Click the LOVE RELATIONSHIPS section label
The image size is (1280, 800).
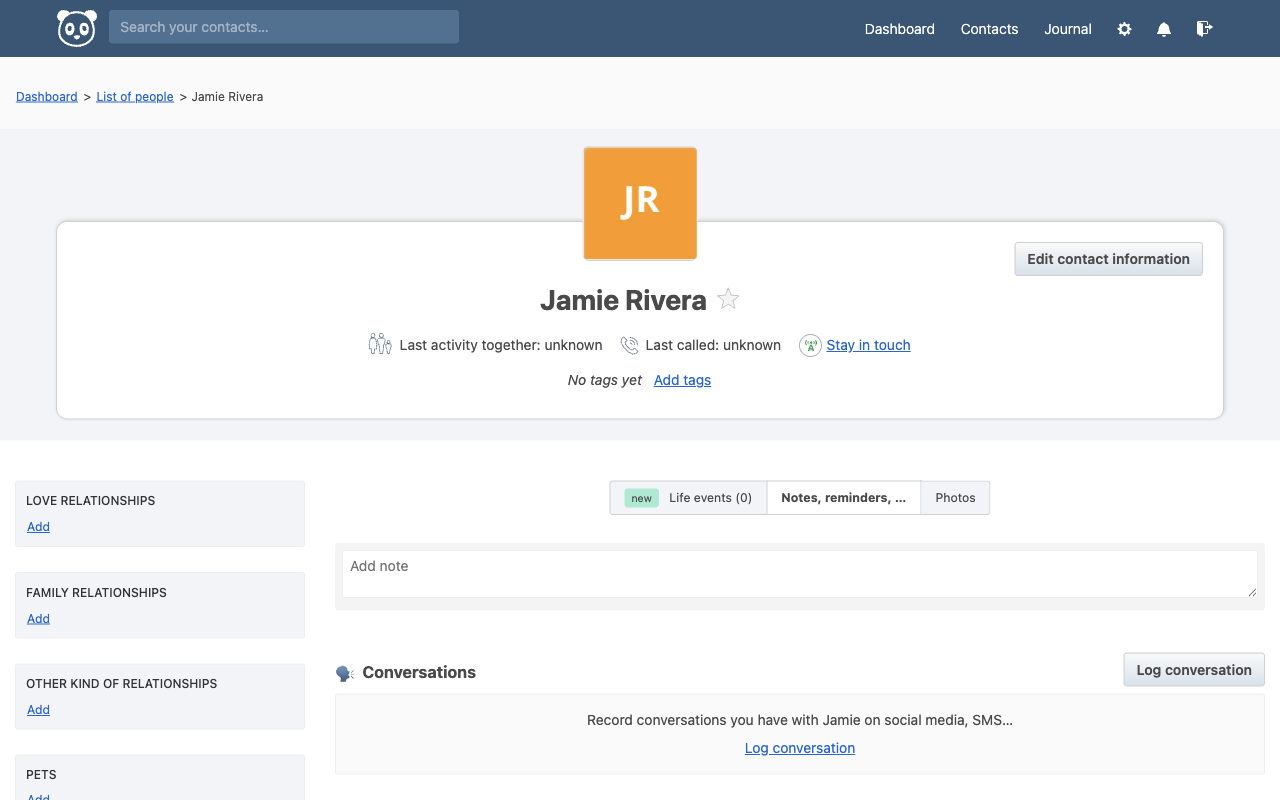[91, 501]
